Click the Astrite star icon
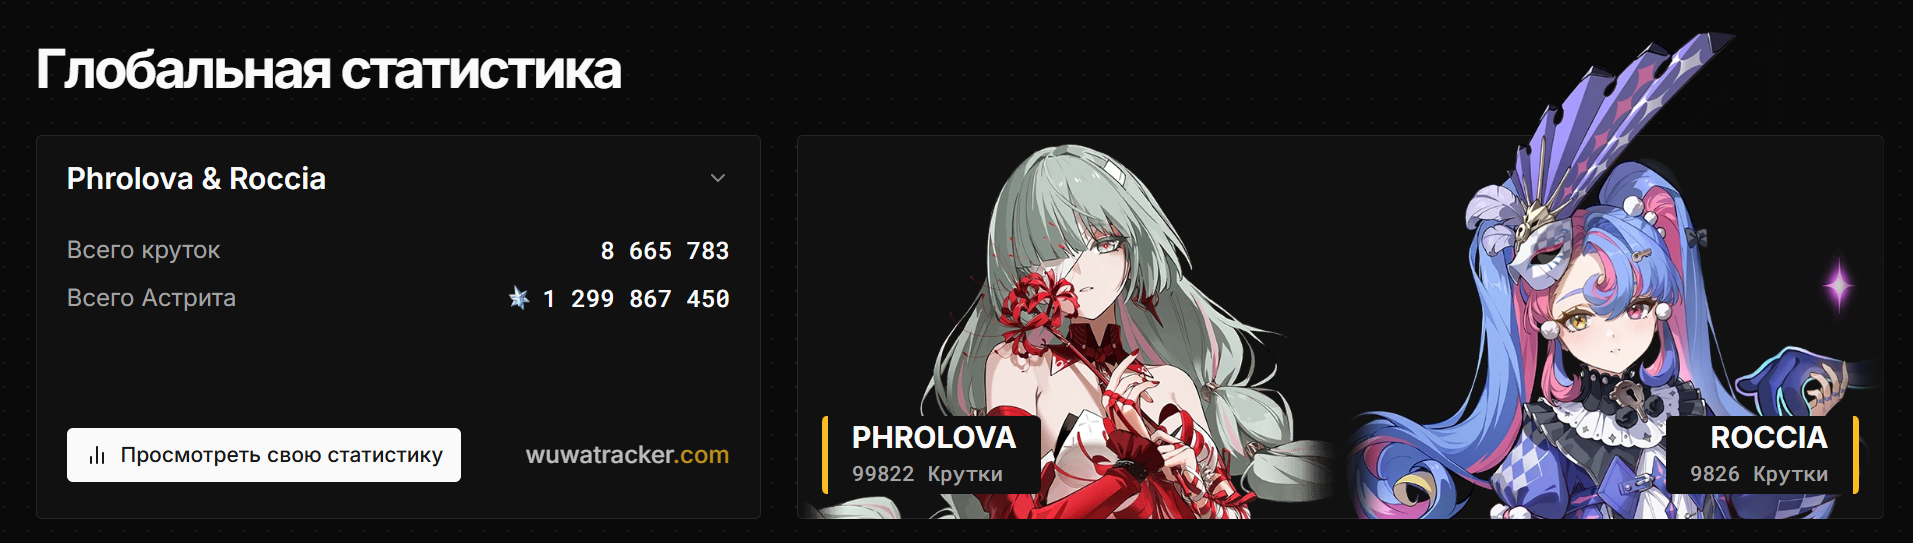Screen dimensions: 1913x543 click(x=519, y=298)
